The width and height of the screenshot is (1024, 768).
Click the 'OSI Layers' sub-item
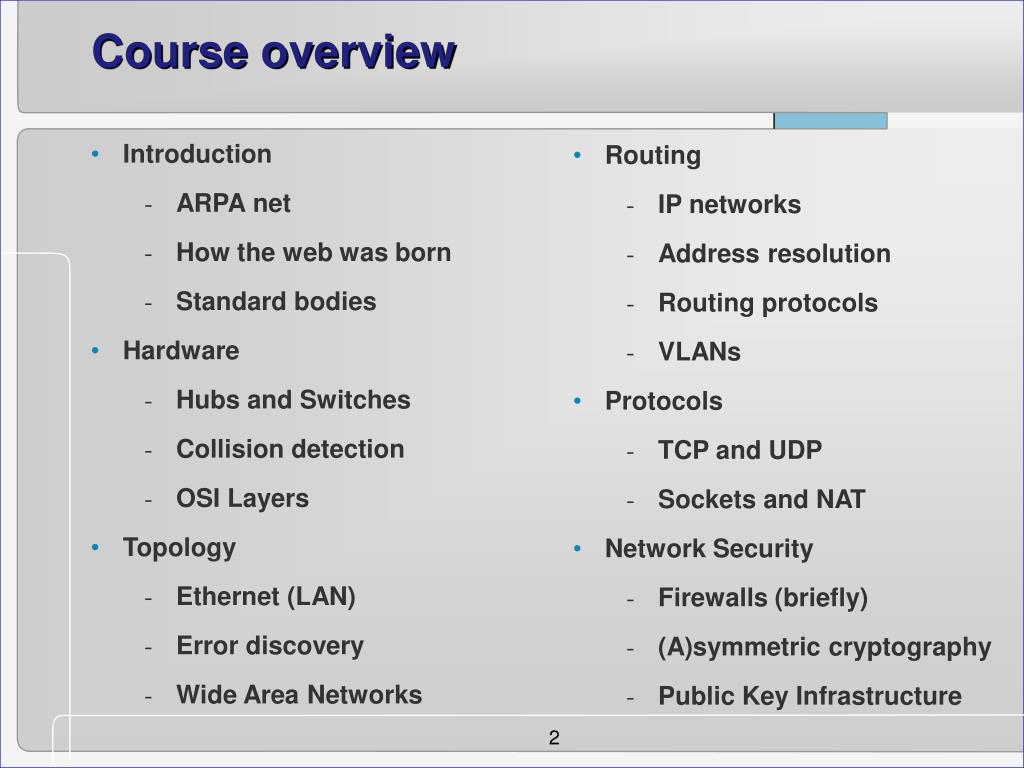(x=242, y=498)
